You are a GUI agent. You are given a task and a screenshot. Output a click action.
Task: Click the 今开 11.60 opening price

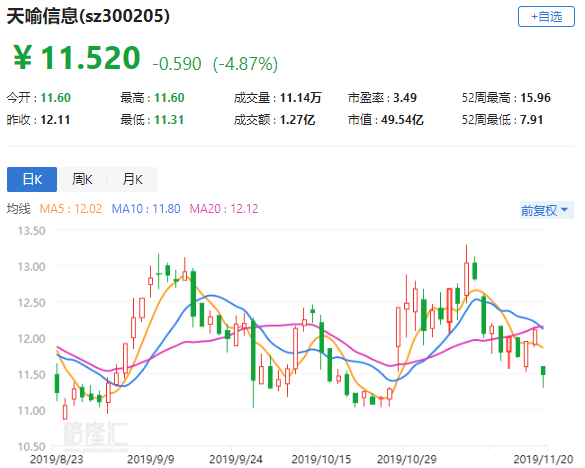[39, 98]
